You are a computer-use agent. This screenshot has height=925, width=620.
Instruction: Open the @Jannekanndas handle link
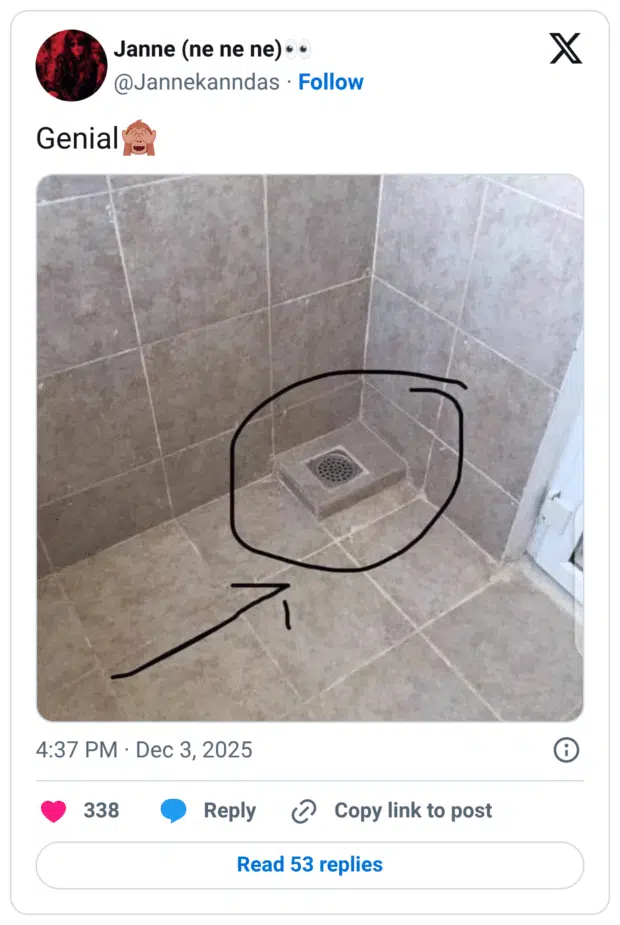196,82
